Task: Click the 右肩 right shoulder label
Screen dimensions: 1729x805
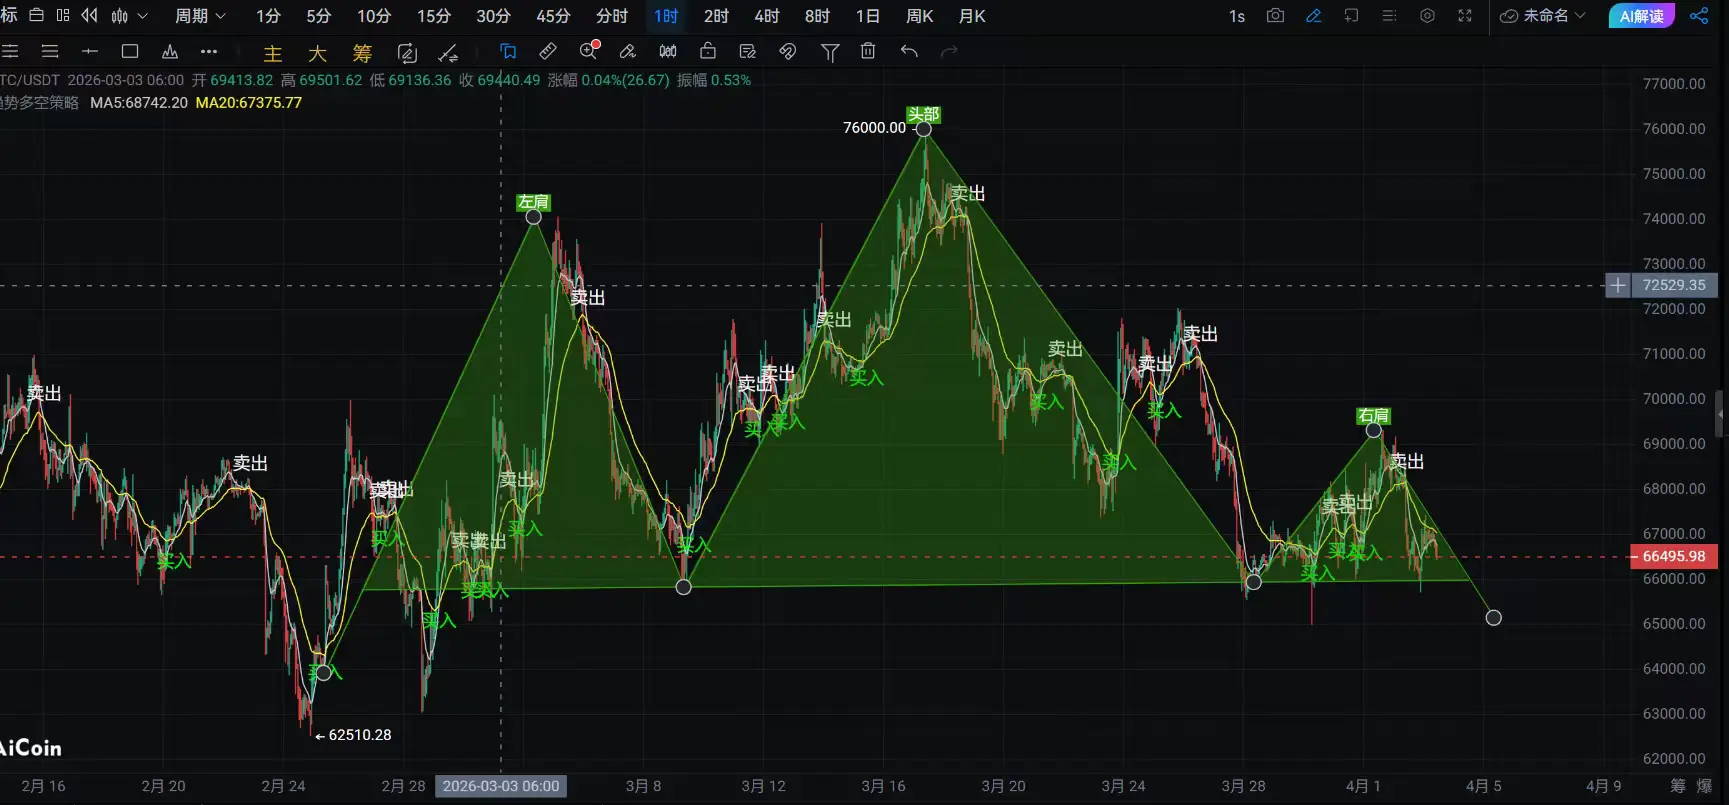Action: pos(1374,416)
